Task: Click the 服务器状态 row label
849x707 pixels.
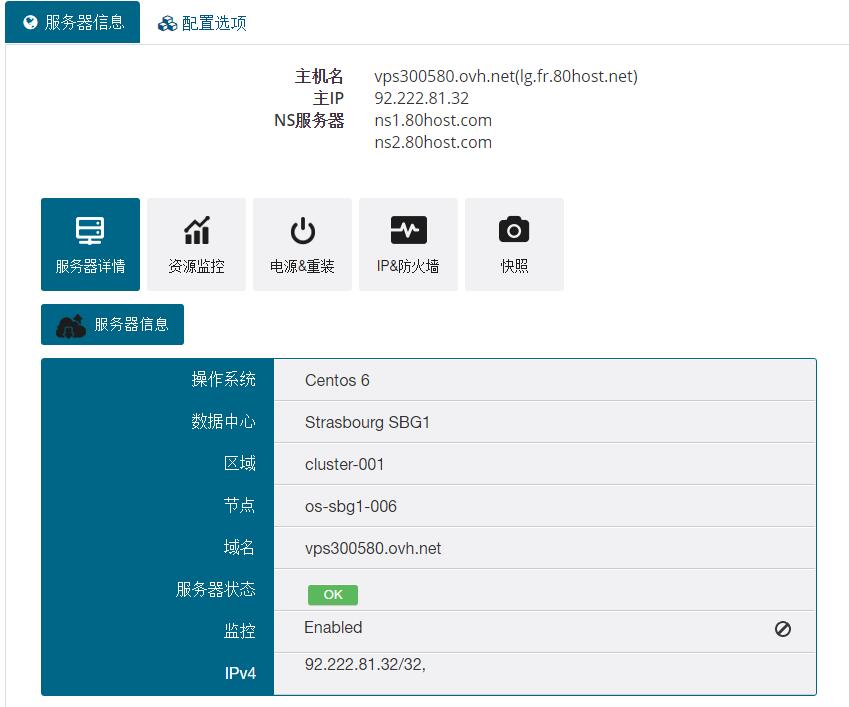Action: point(215,589)
